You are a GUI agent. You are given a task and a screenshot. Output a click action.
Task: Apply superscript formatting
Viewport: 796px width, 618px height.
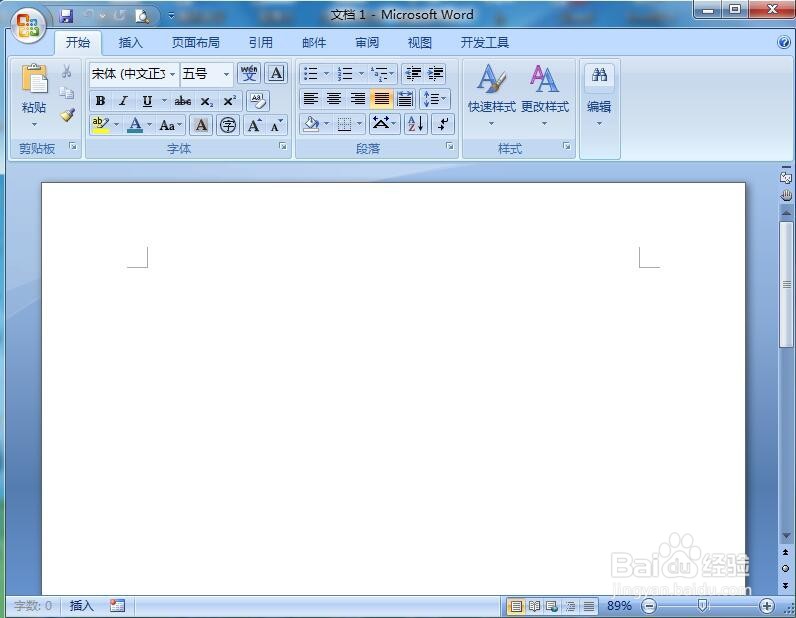point(229,101)
